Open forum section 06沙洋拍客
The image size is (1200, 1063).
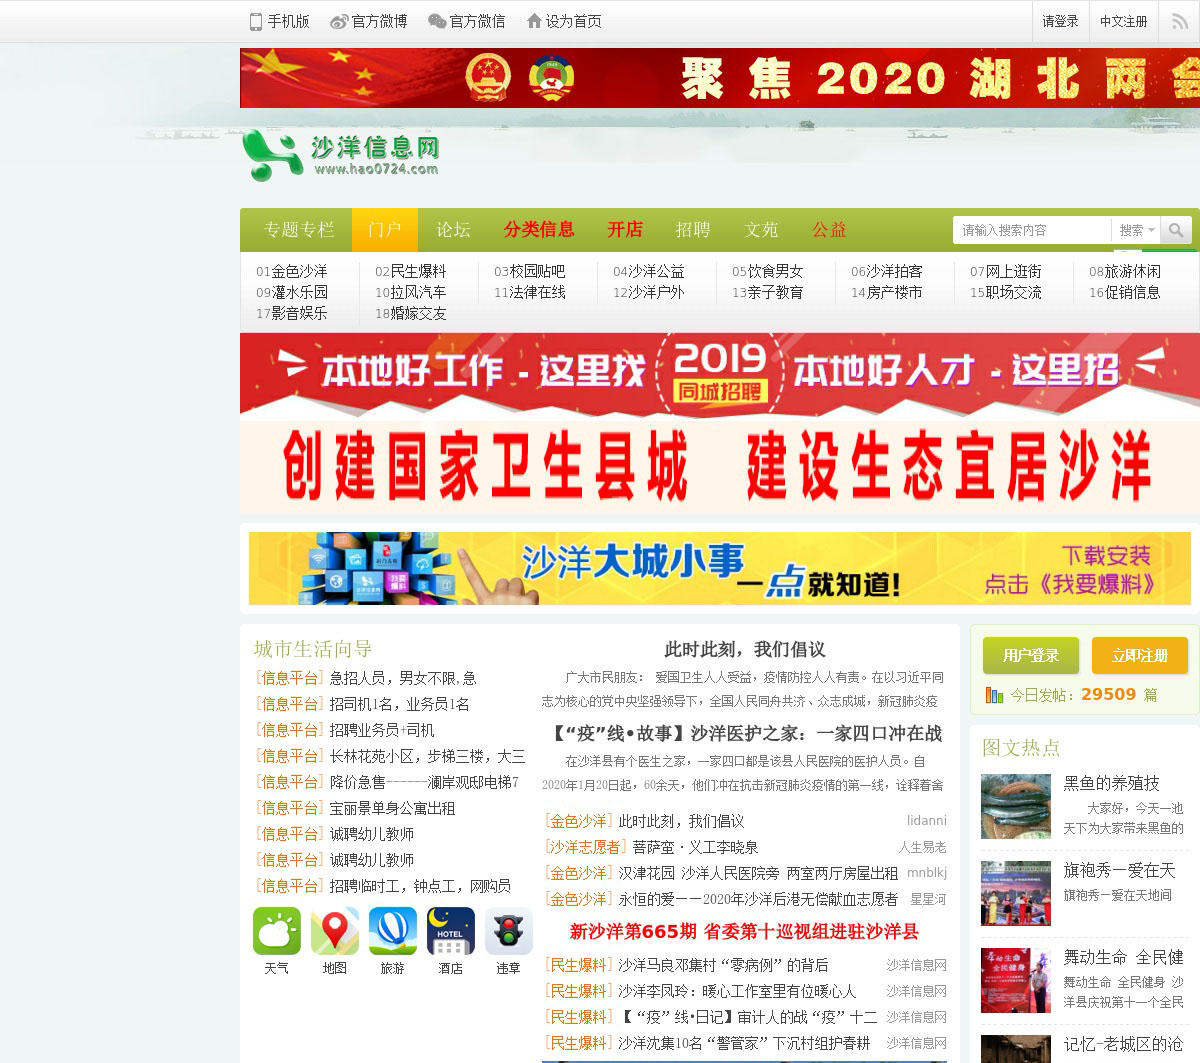(x=886, y=271)
